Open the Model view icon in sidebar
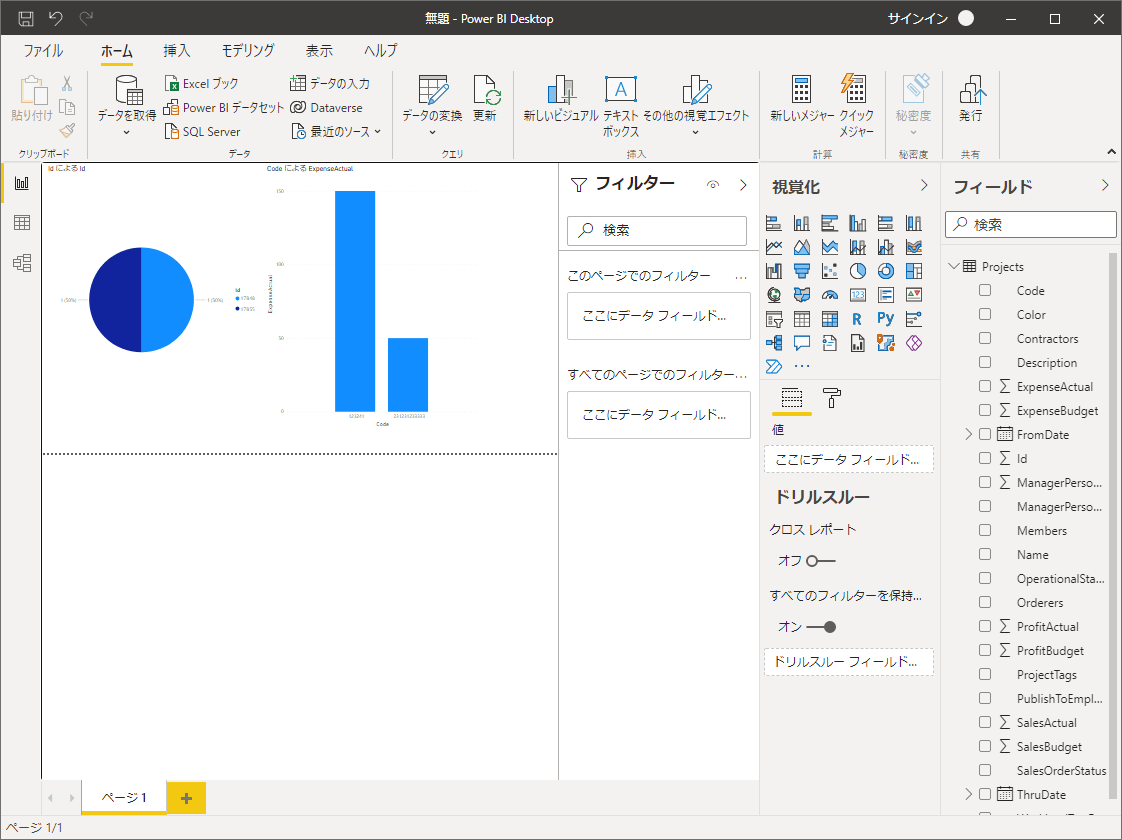 tap(21, 263)
